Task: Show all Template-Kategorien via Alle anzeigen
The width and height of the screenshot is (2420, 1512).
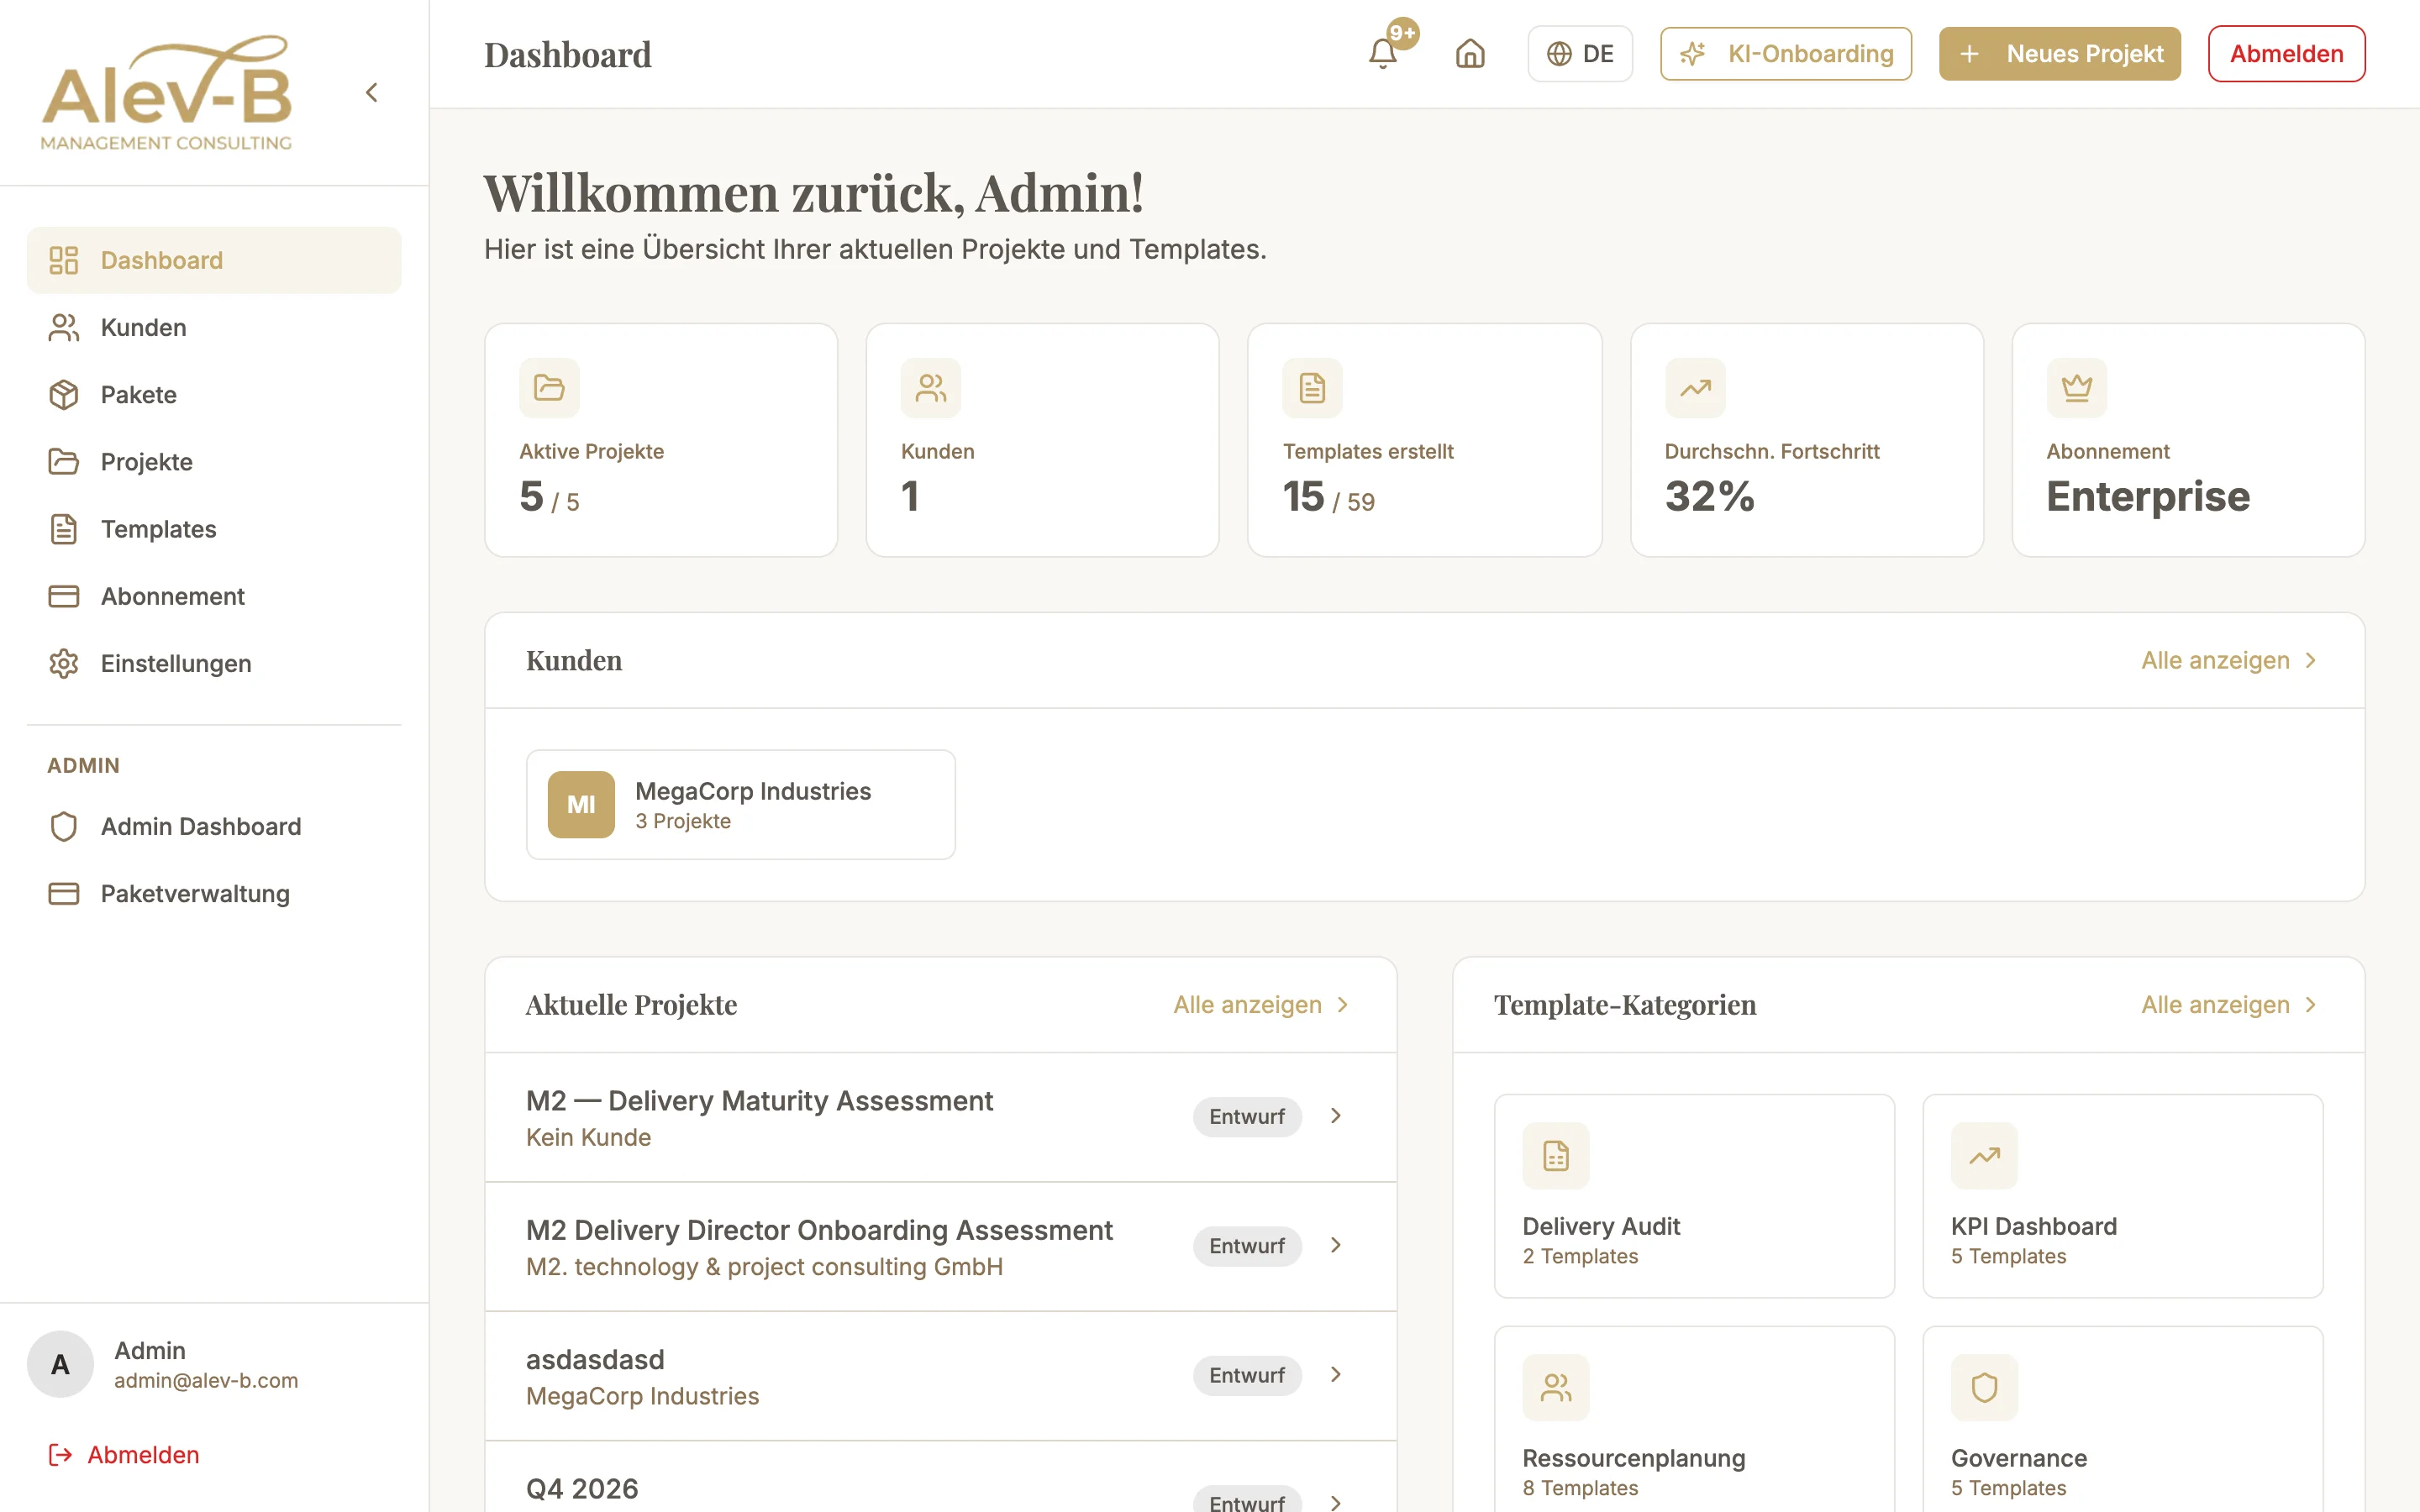Action: [2229, 1004]
